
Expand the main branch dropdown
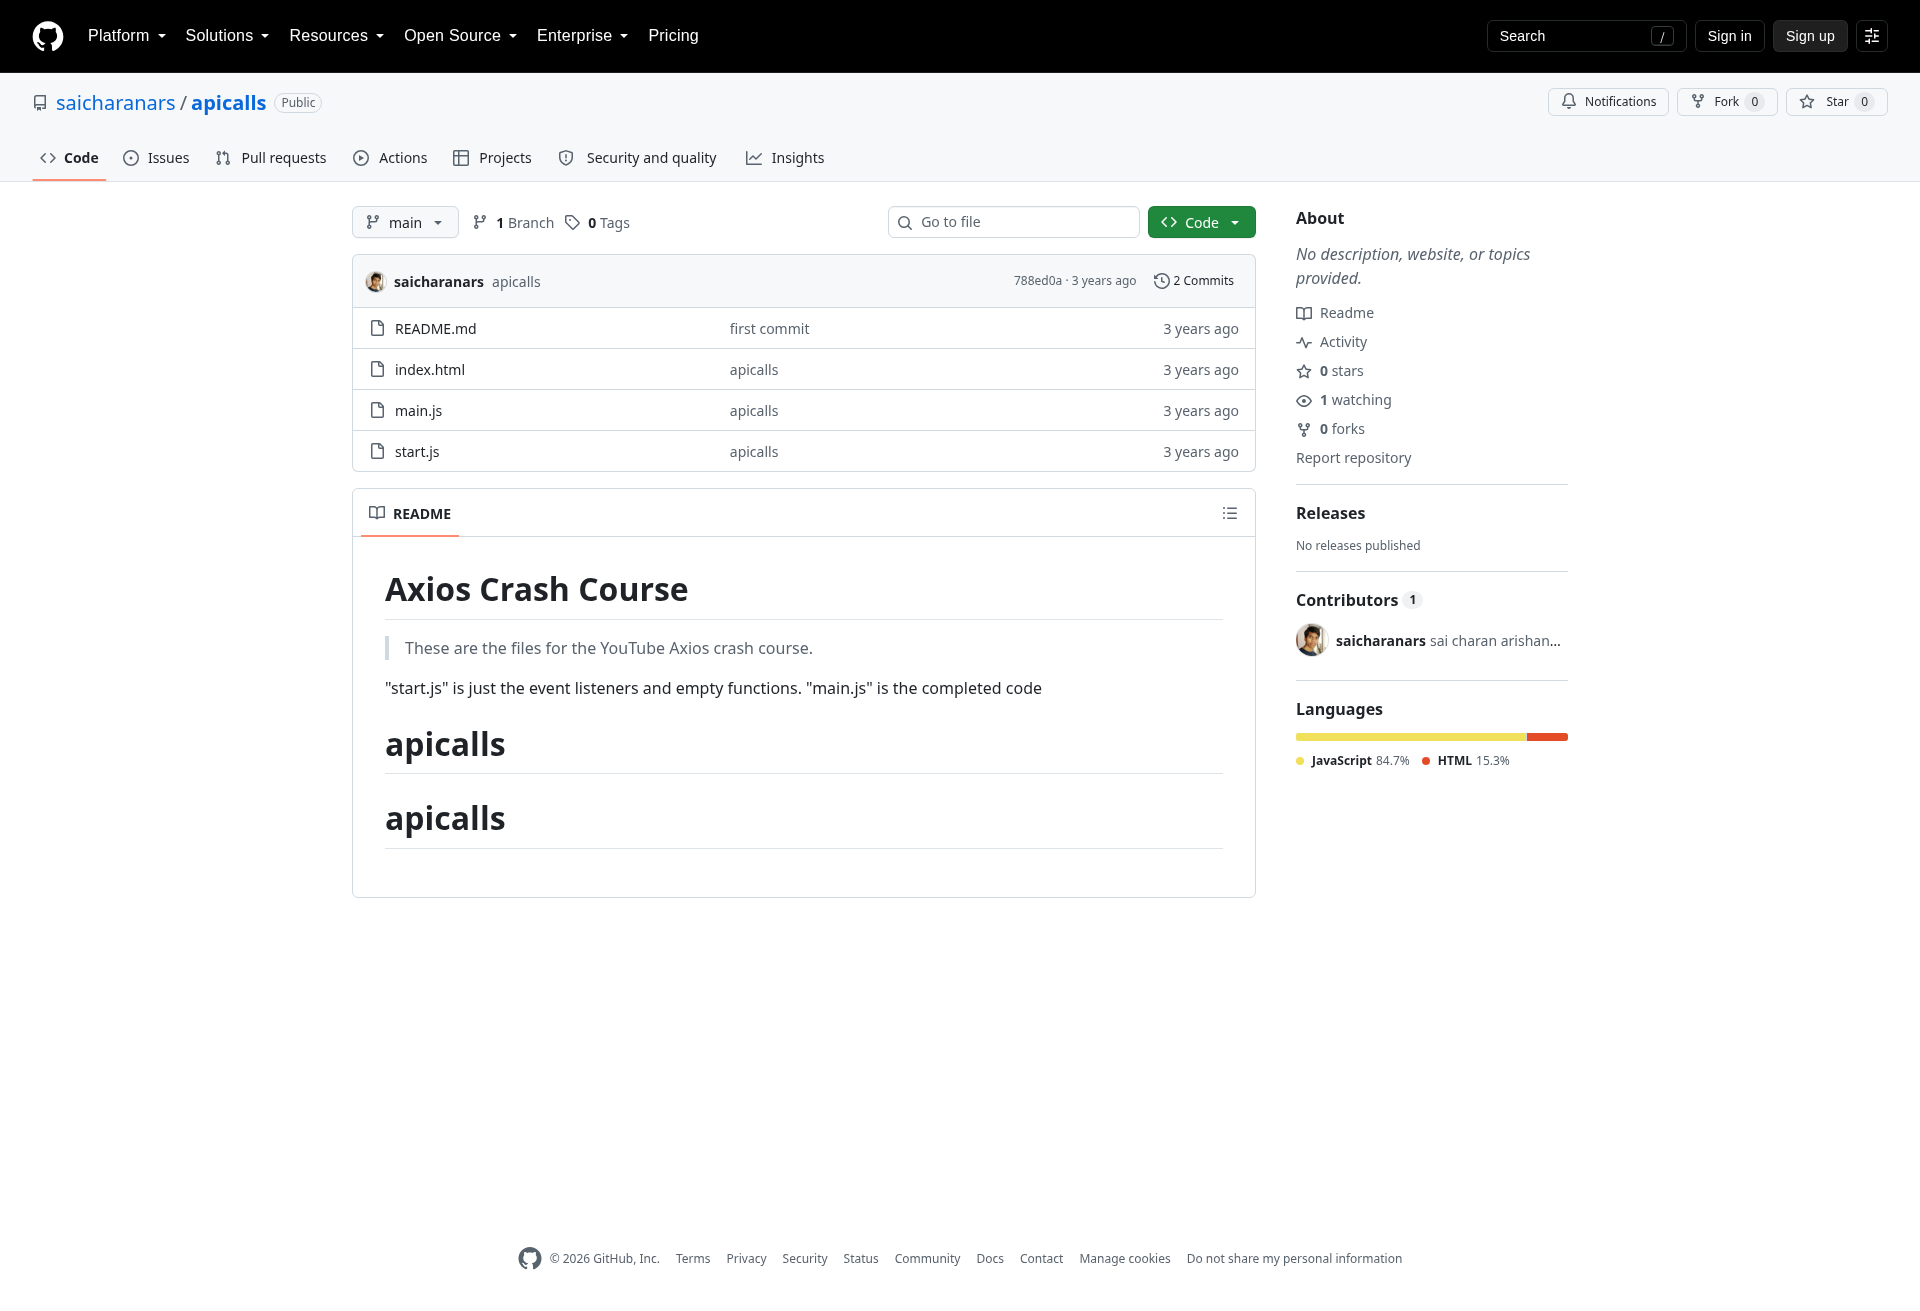(x=405, y=222)
